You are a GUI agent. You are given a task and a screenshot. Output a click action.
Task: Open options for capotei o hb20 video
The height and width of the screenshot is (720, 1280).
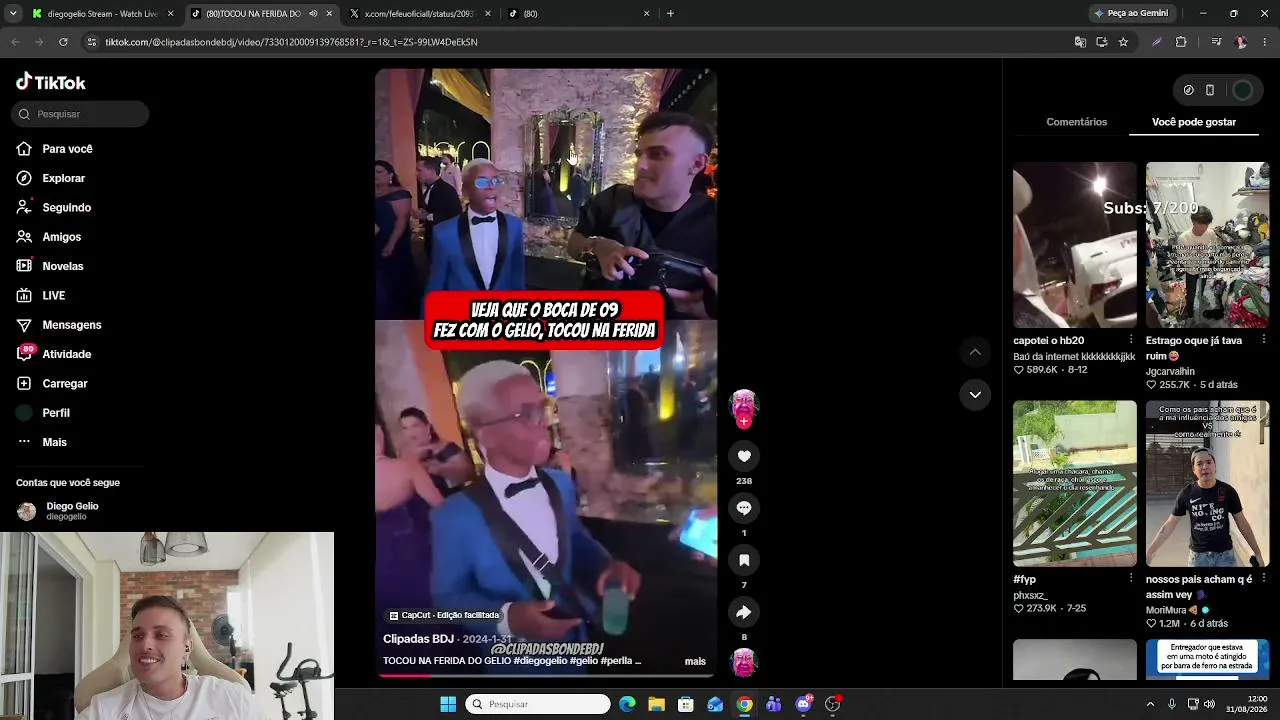click(x=1131, y=340)
